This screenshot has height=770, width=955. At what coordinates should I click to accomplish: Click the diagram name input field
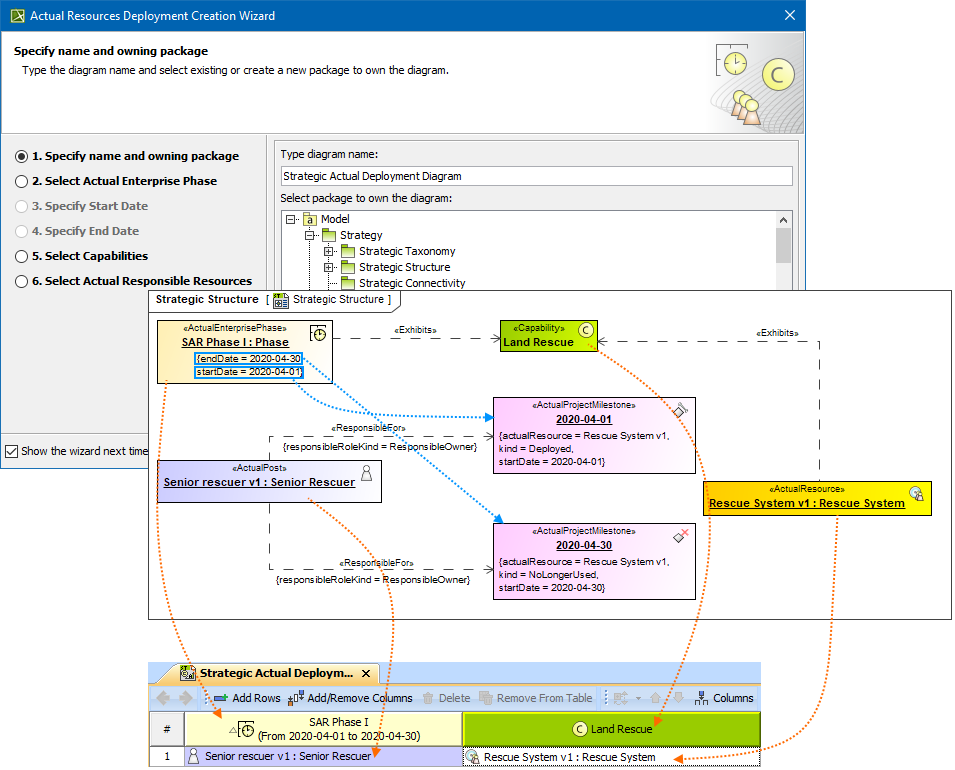click(x=536, y=176)
